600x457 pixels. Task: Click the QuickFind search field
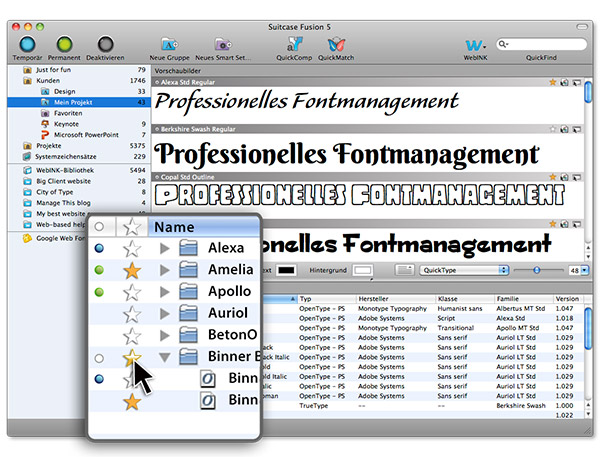(541, 44)
